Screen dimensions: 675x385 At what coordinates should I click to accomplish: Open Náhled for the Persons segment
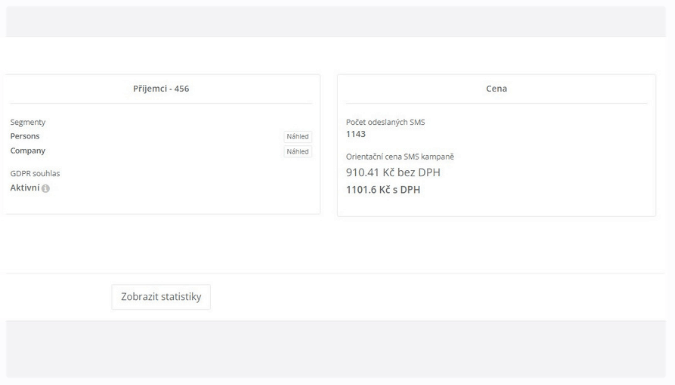pyautogui.click(x=297, y=137)
